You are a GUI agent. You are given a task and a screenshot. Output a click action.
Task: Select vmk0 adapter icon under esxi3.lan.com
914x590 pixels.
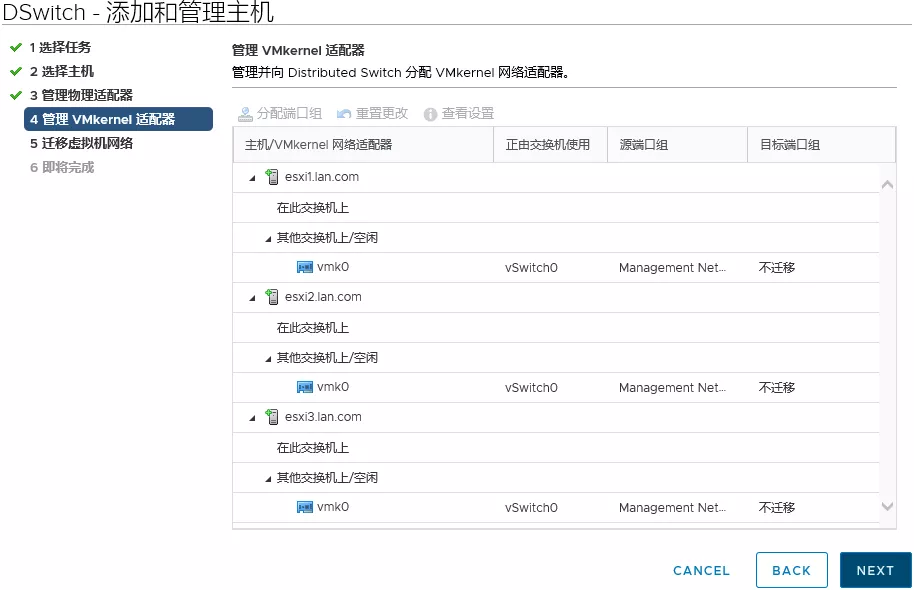click(305, 508)
